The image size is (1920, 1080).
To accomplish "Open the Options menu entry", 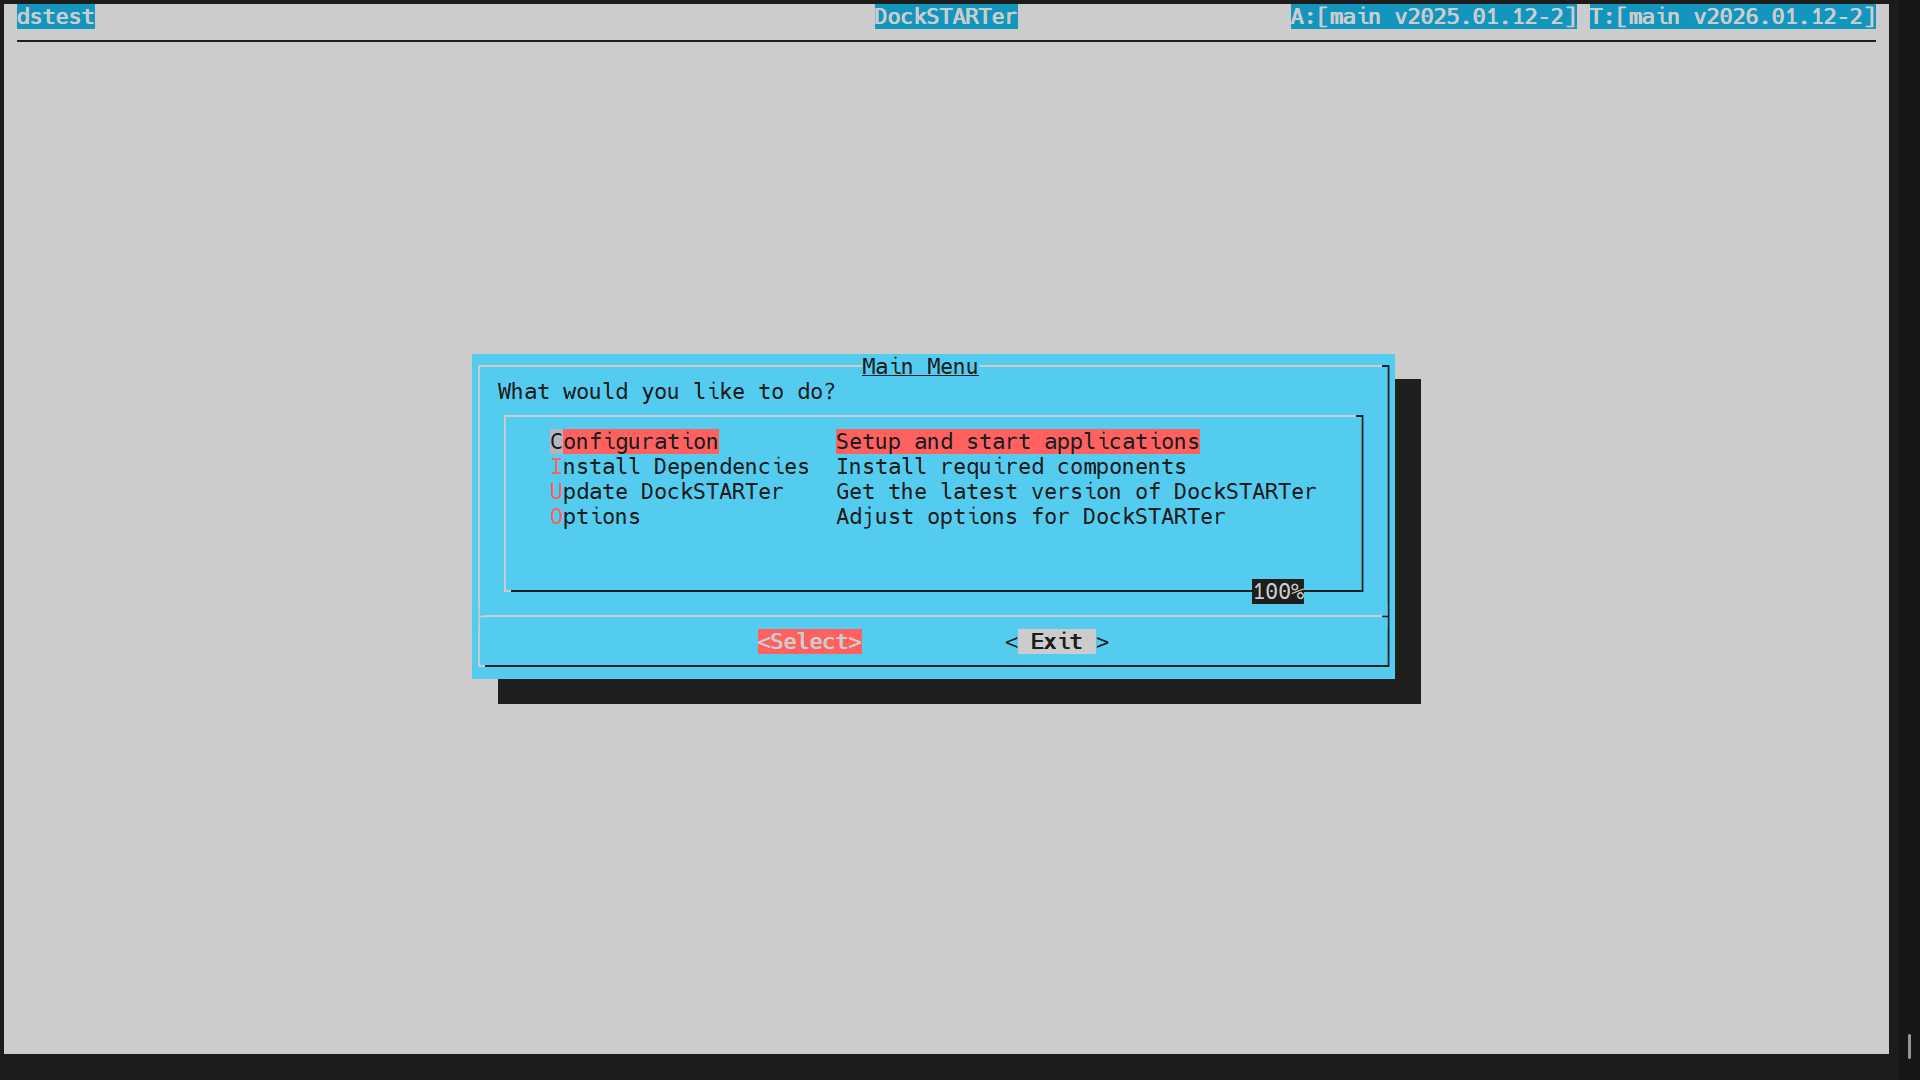I will click(595, 516).
